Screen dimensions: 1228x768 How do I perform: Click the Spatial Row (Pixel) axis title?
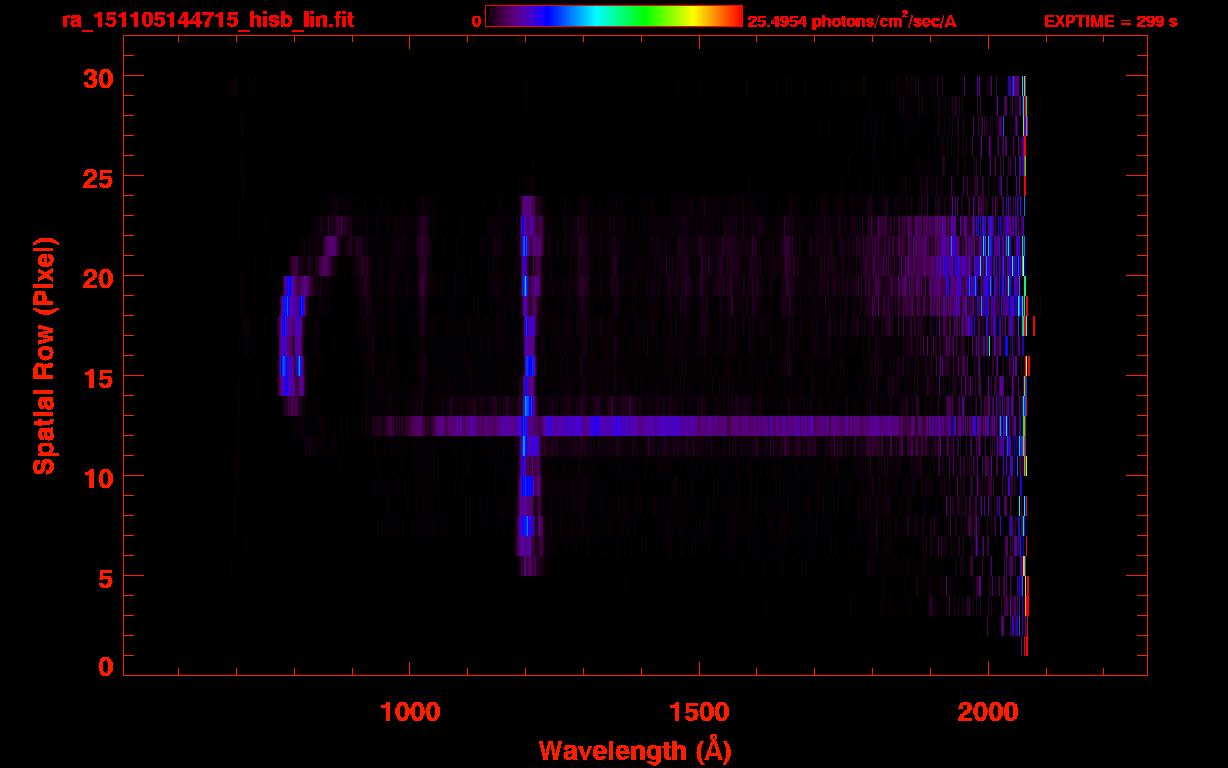(x=44, y=356)
